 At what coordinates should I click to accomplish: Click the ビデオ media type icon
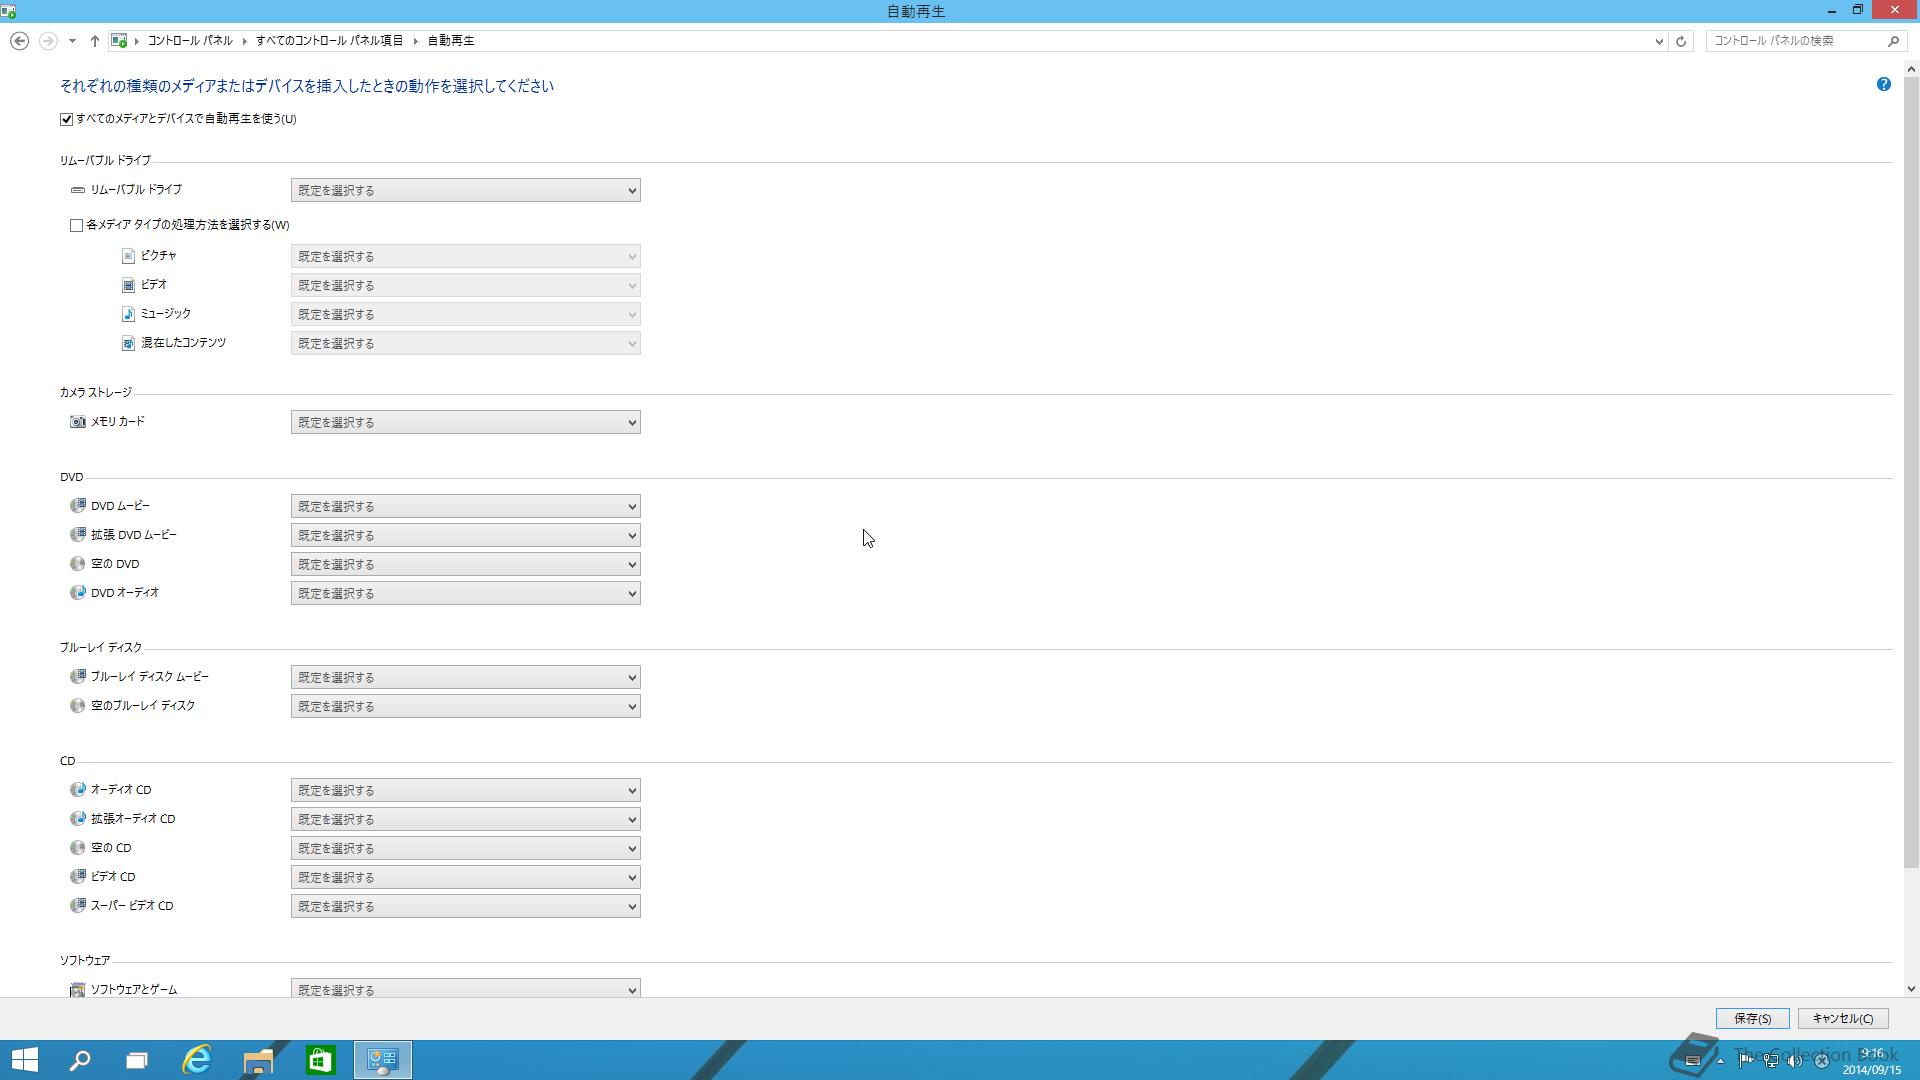[x=128, y=285]
